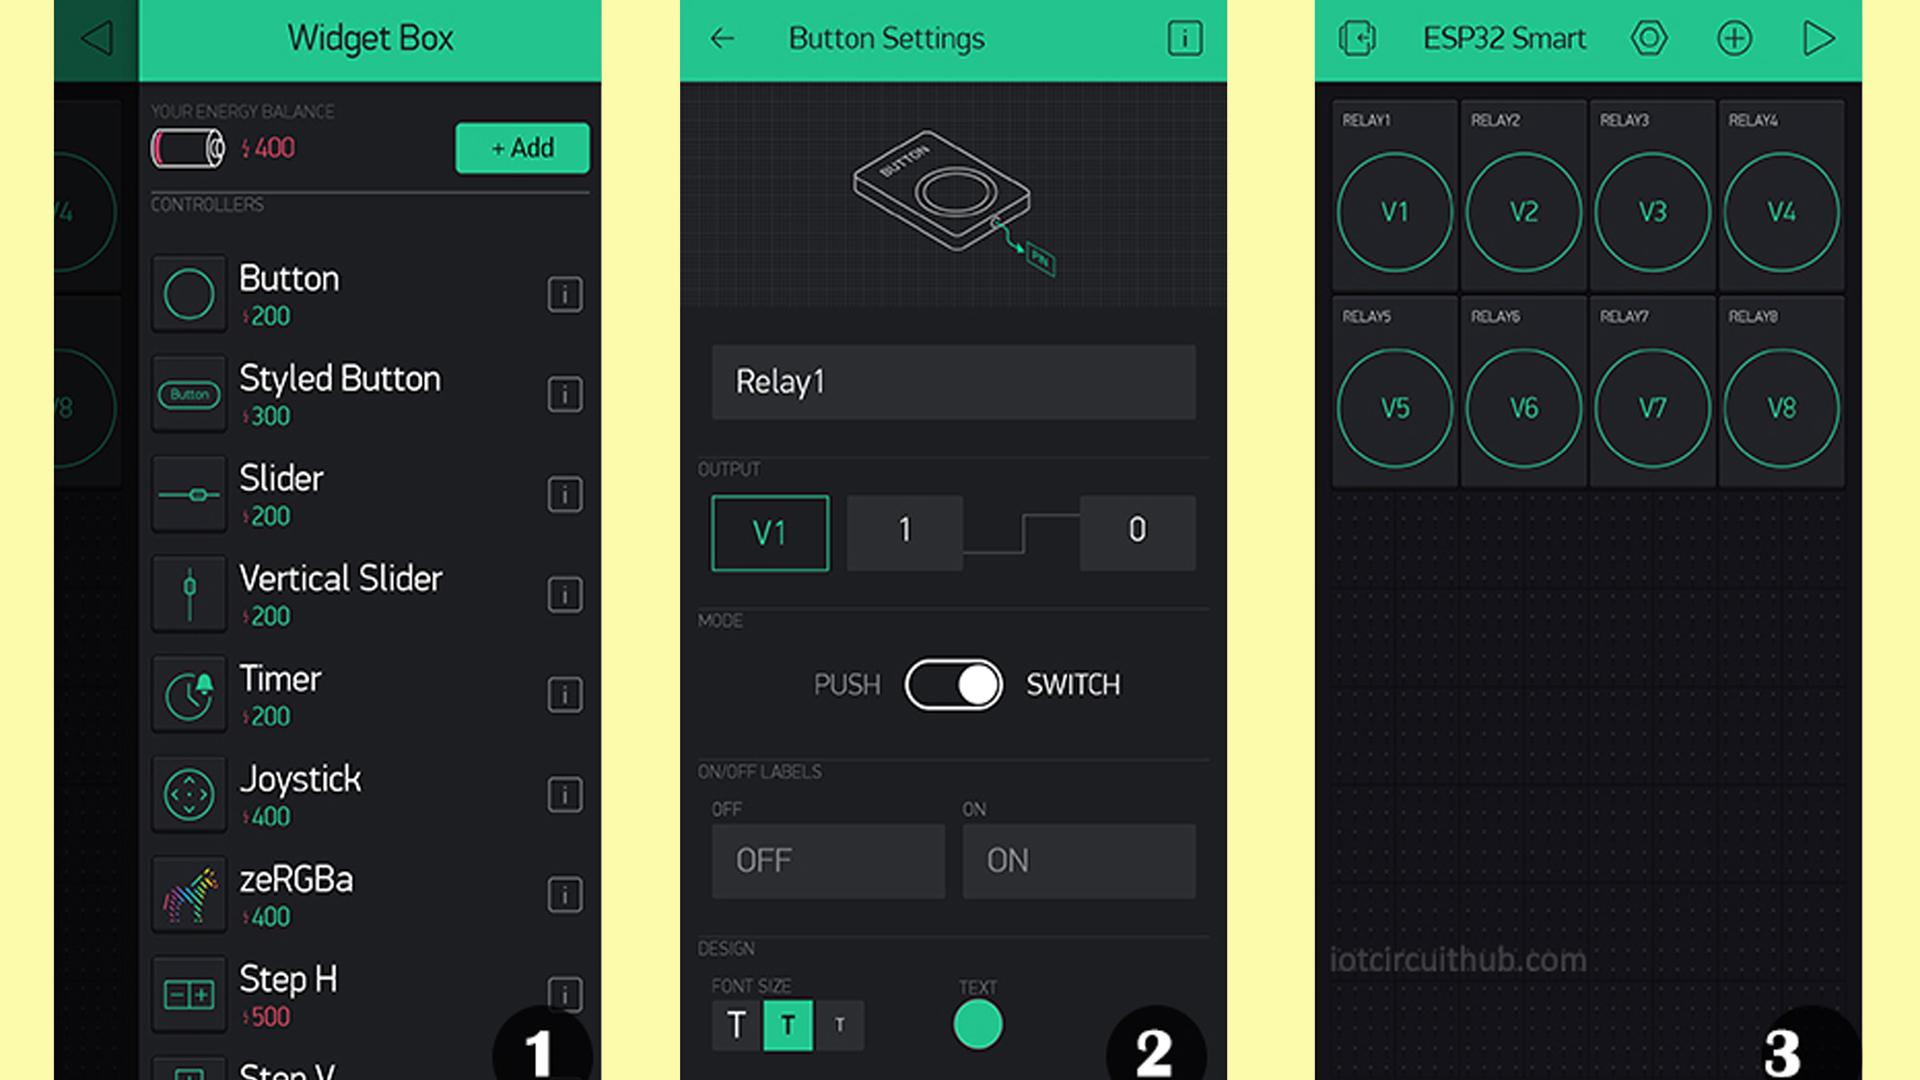Click the V5 relay button on ESP32 Smart
Screen dimensions: 1920x1080
(1395, 405)
